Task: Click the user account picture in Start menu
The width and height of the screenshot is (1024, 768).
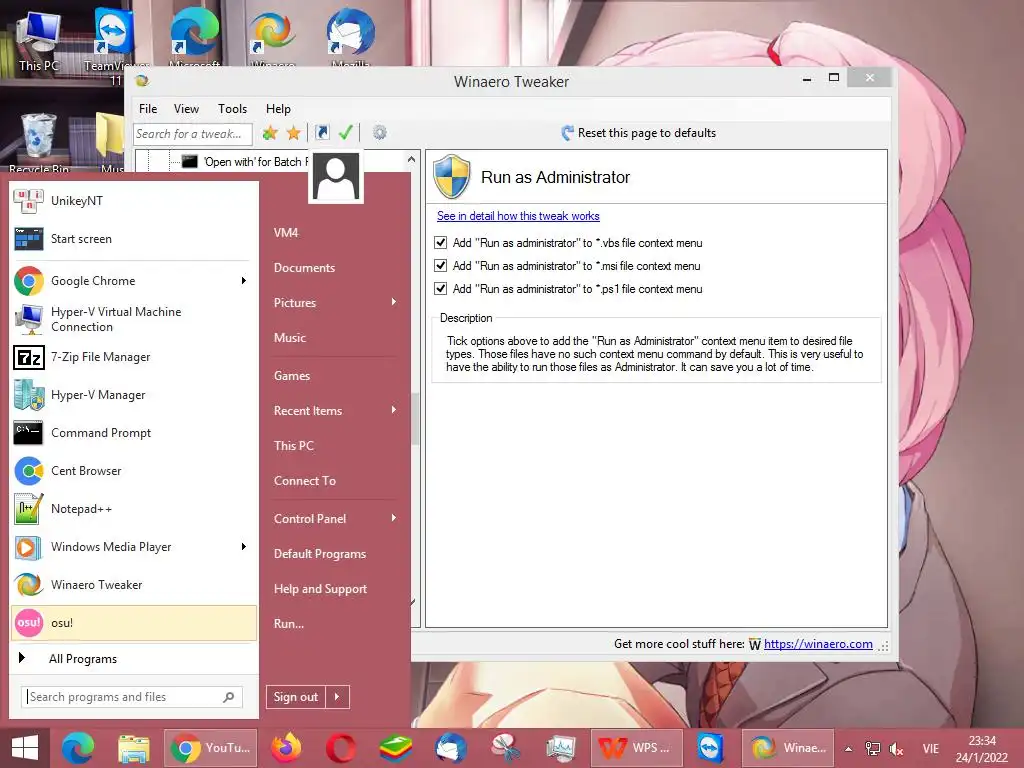Action: tap(336, 177)
